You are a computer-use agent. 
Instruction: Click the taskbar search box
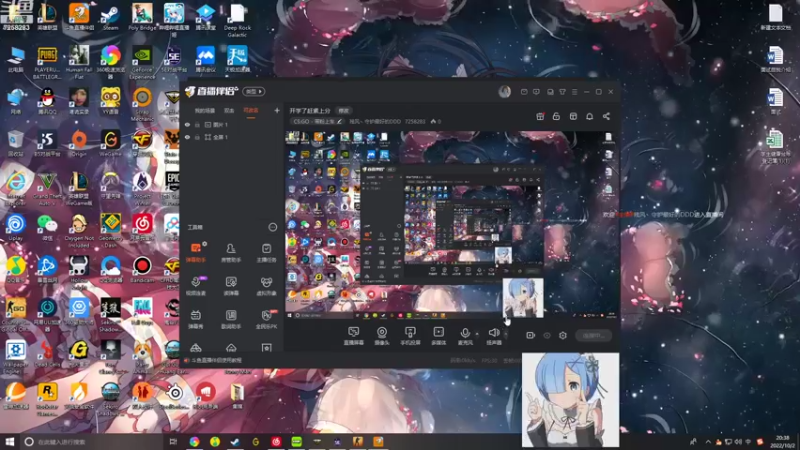click(92, 442)
